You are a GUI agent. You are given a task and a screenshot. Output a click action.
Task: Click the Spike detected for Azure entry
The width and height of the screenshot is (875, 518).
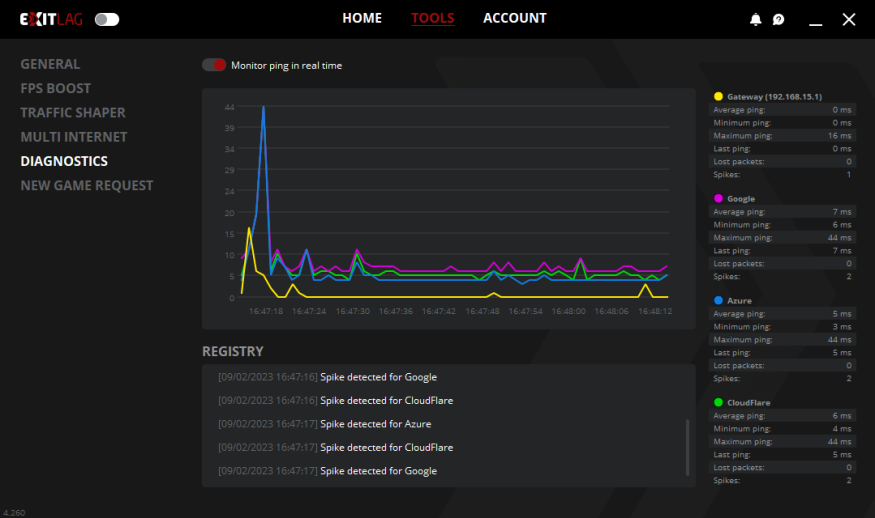[325, 424]
